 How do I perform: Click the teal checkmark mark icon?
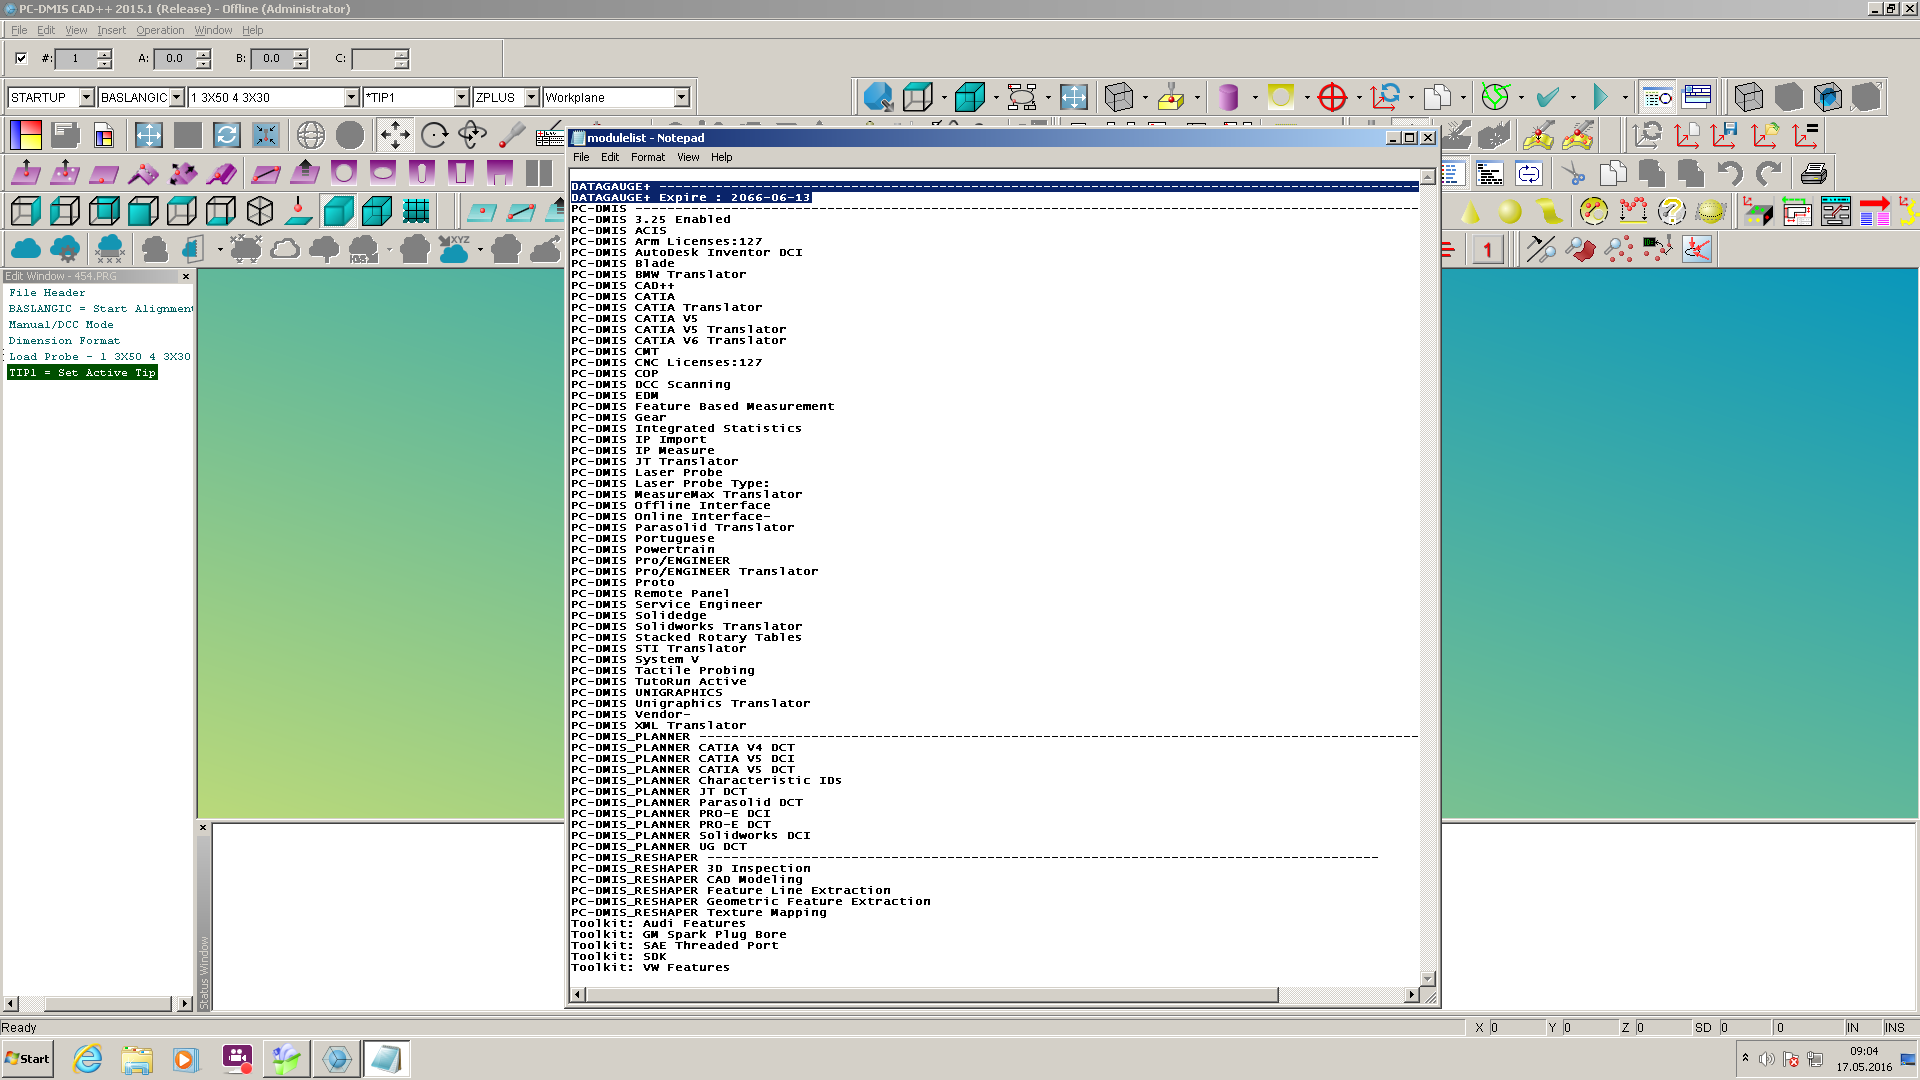1548,97
